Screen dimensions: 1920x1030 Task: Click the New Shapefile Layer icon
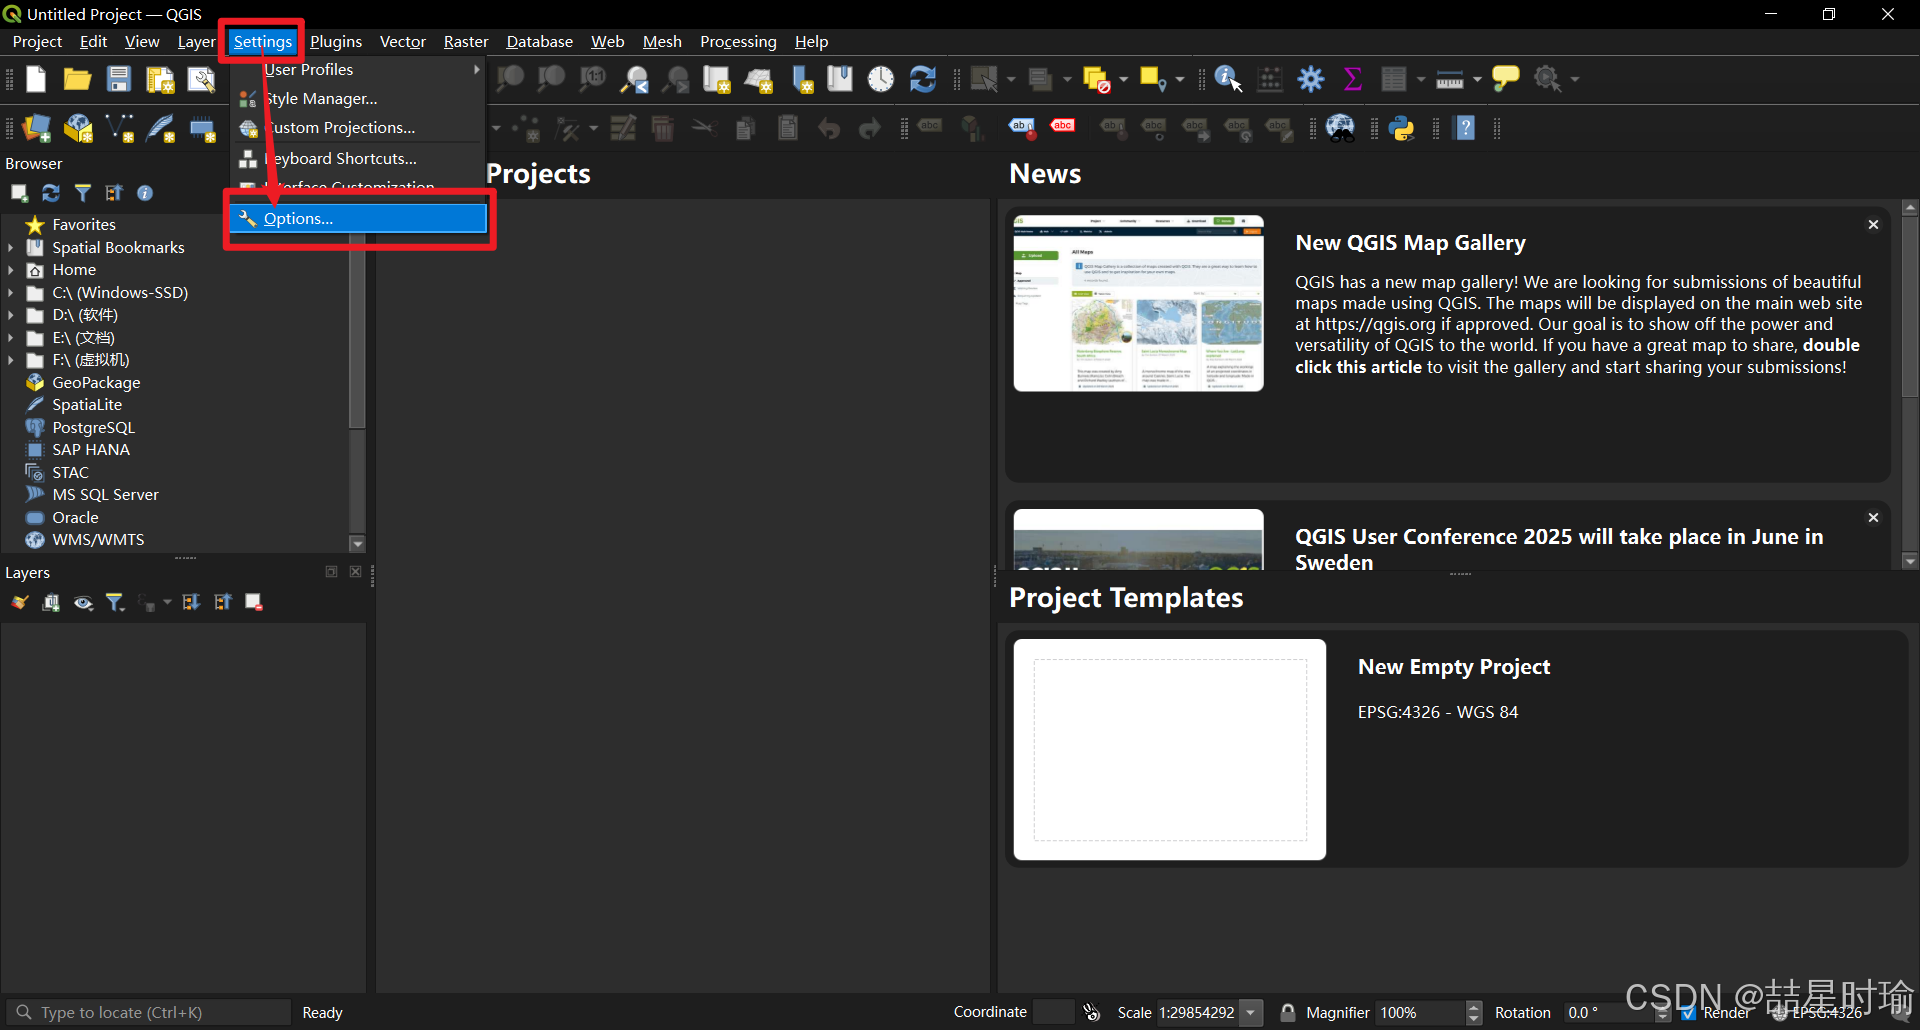120,128
